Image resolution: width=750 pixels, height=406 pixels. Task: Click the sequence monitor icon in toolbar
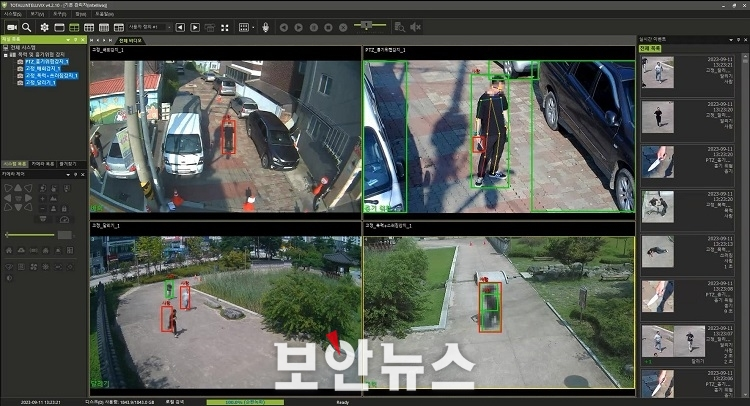tap(210, 28)
